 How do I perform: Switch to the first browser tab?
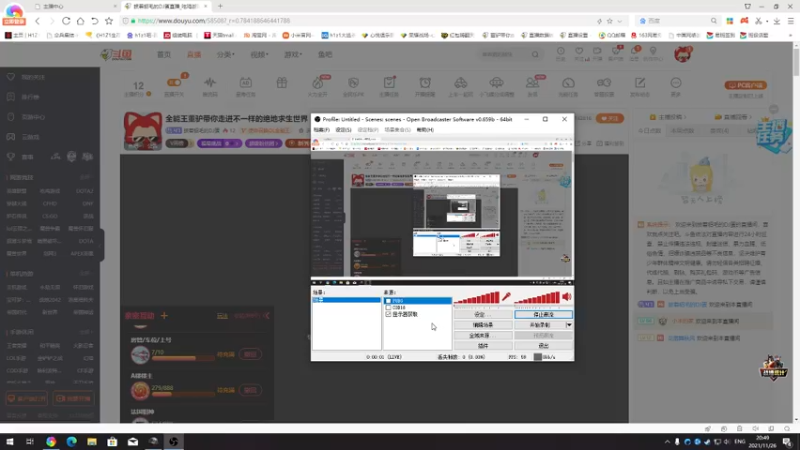[x=74, y=6]
